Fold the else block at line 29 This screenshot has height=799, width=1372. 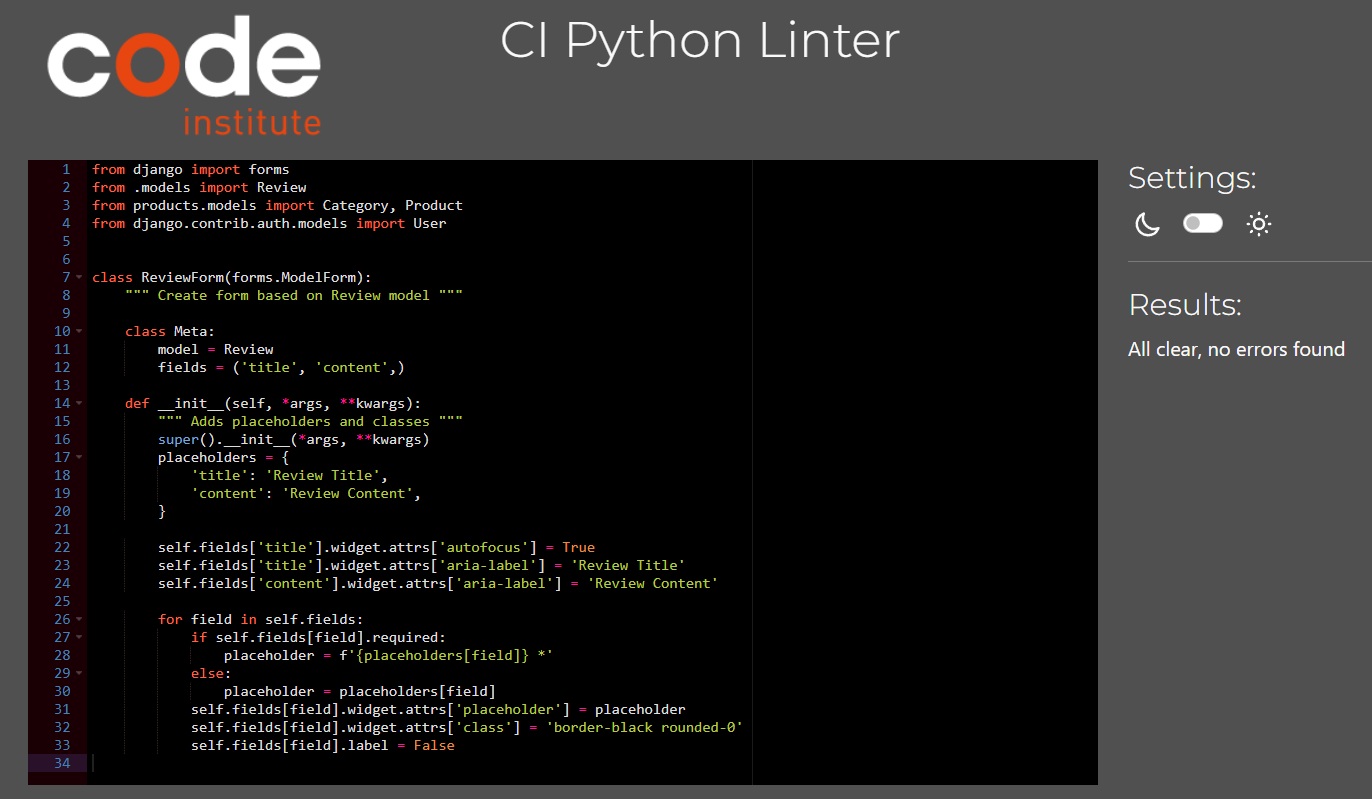coord(79,673)
